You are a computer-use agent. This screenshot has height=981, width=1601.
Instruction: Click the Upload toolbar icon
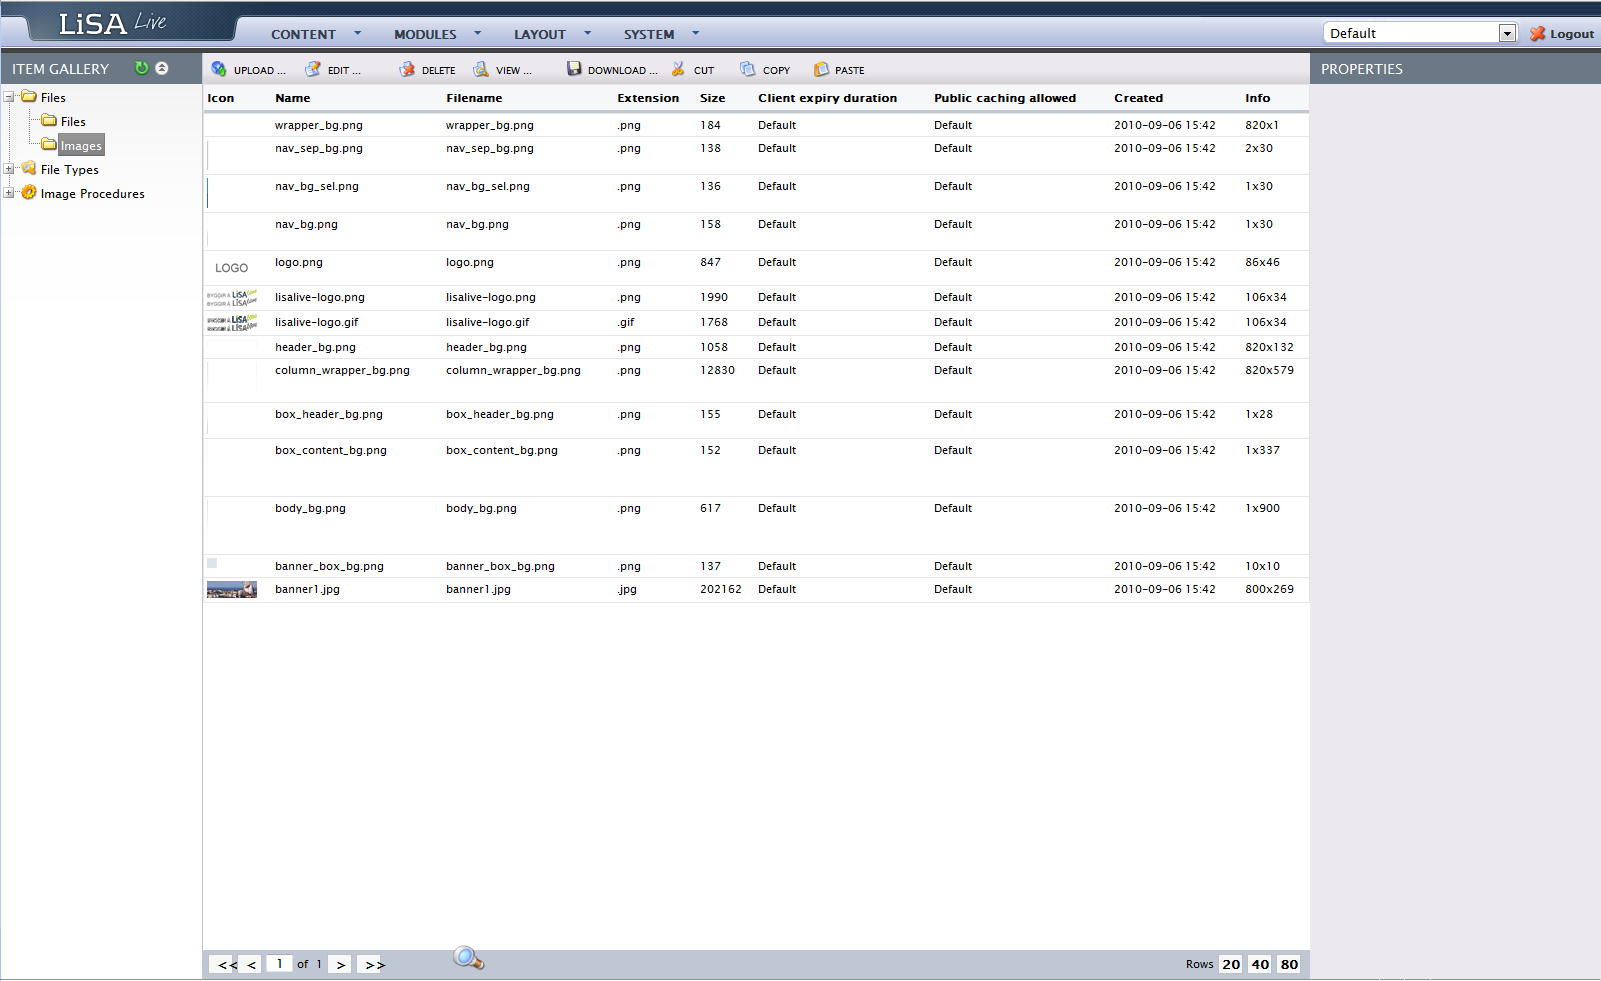tap(219, 69)
